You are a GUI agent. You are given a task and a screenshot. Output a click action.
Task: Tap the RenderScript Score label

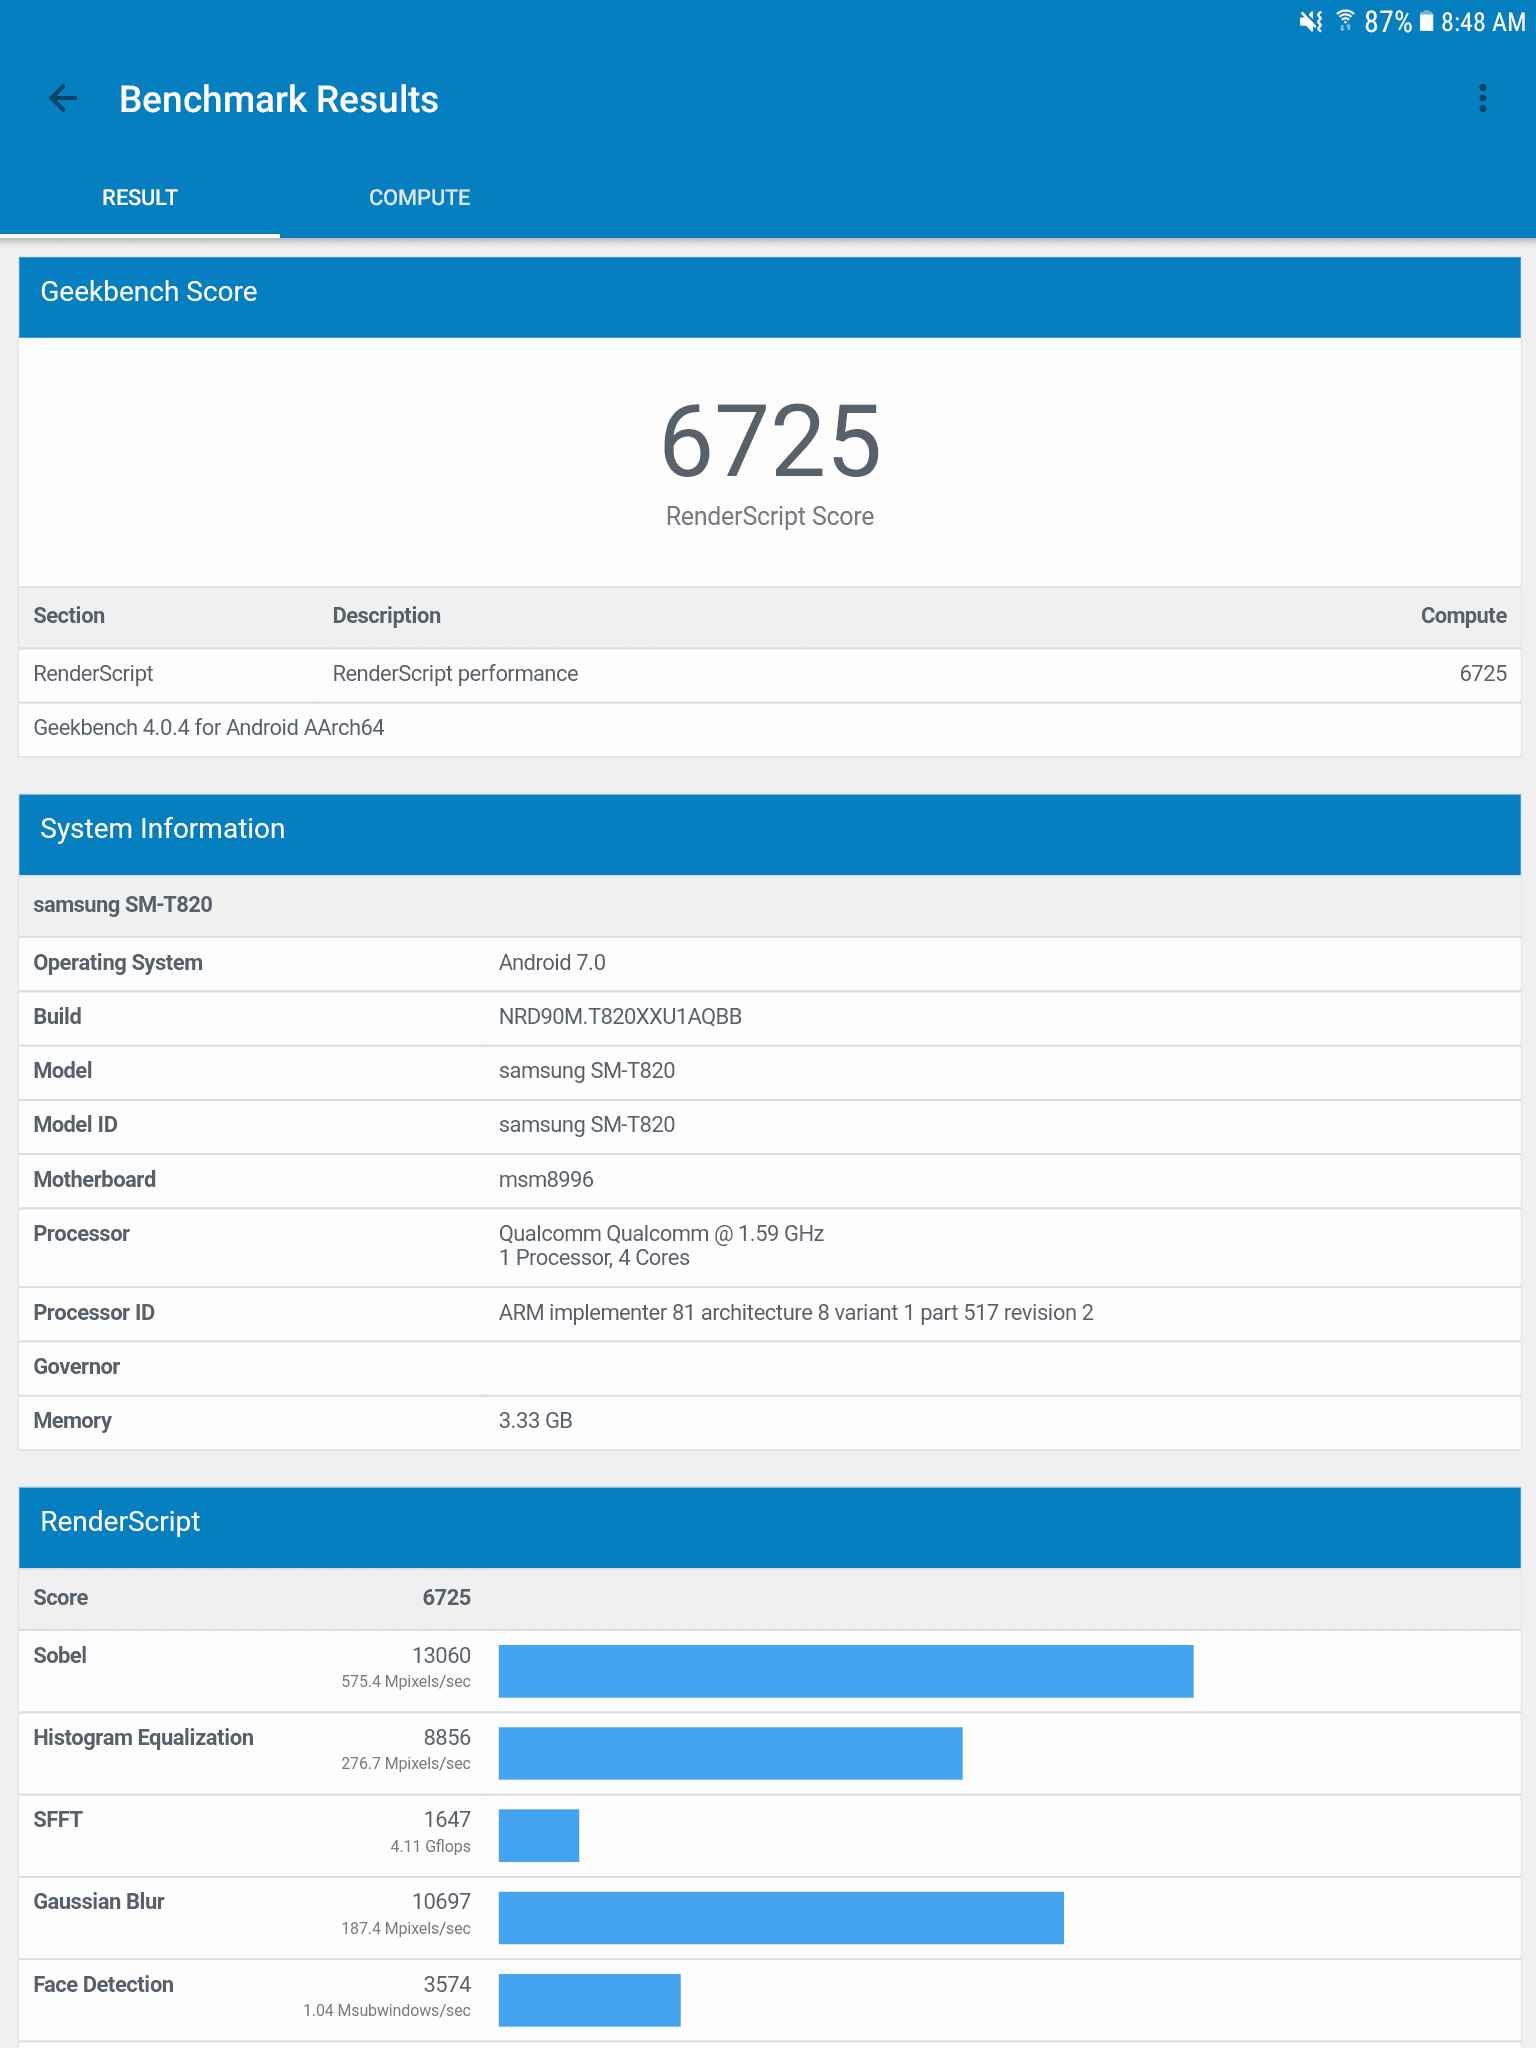pos(770,517)
